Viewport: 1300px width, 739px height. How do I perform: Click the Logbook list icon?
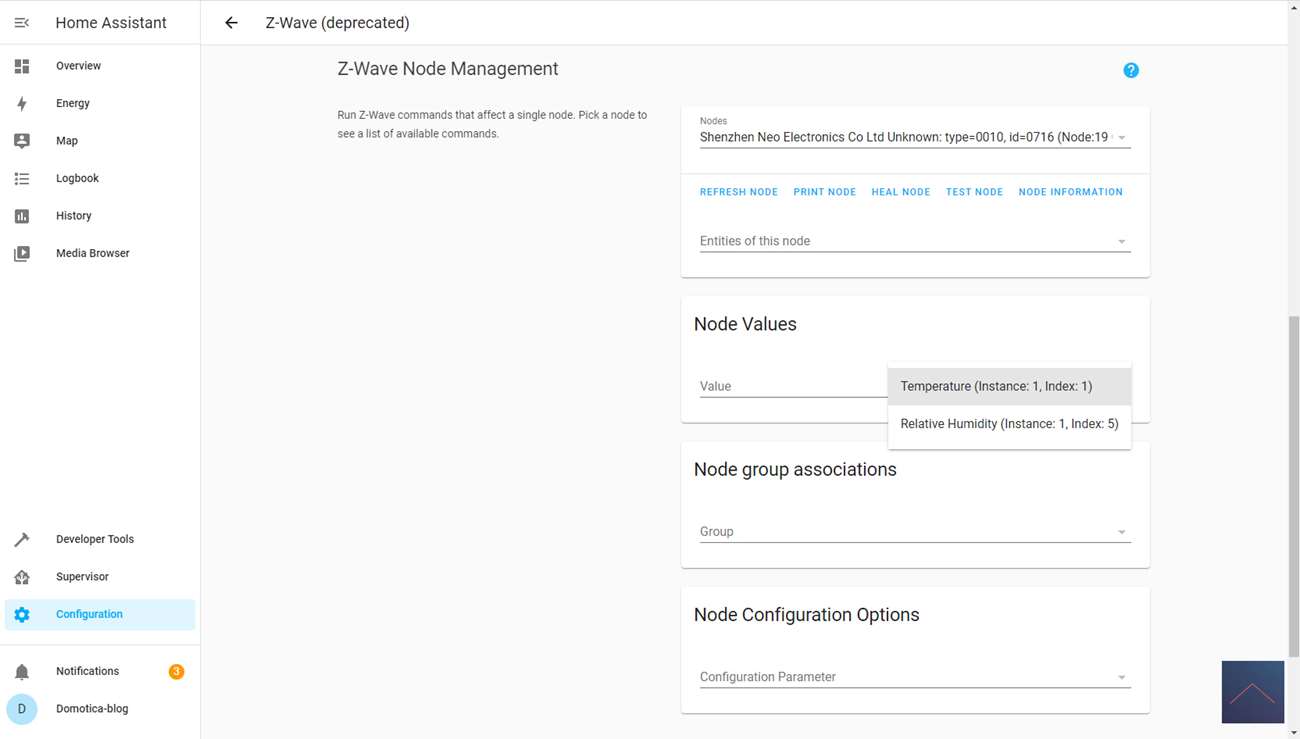pos(22,178)
